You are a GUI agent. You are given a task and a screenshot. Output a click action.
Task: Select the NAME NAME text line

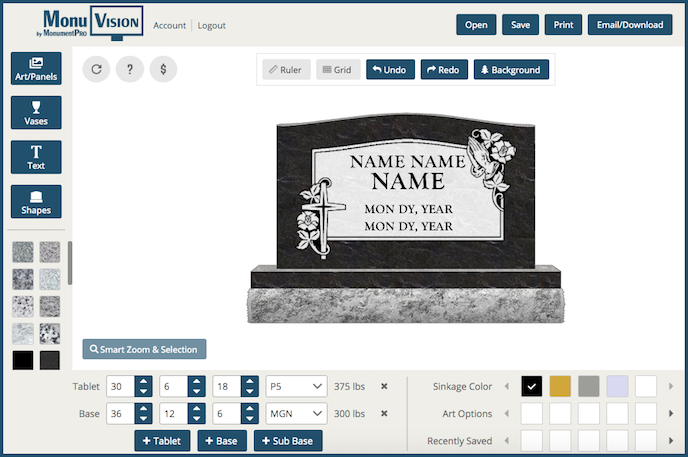click(x=408, y=161)
